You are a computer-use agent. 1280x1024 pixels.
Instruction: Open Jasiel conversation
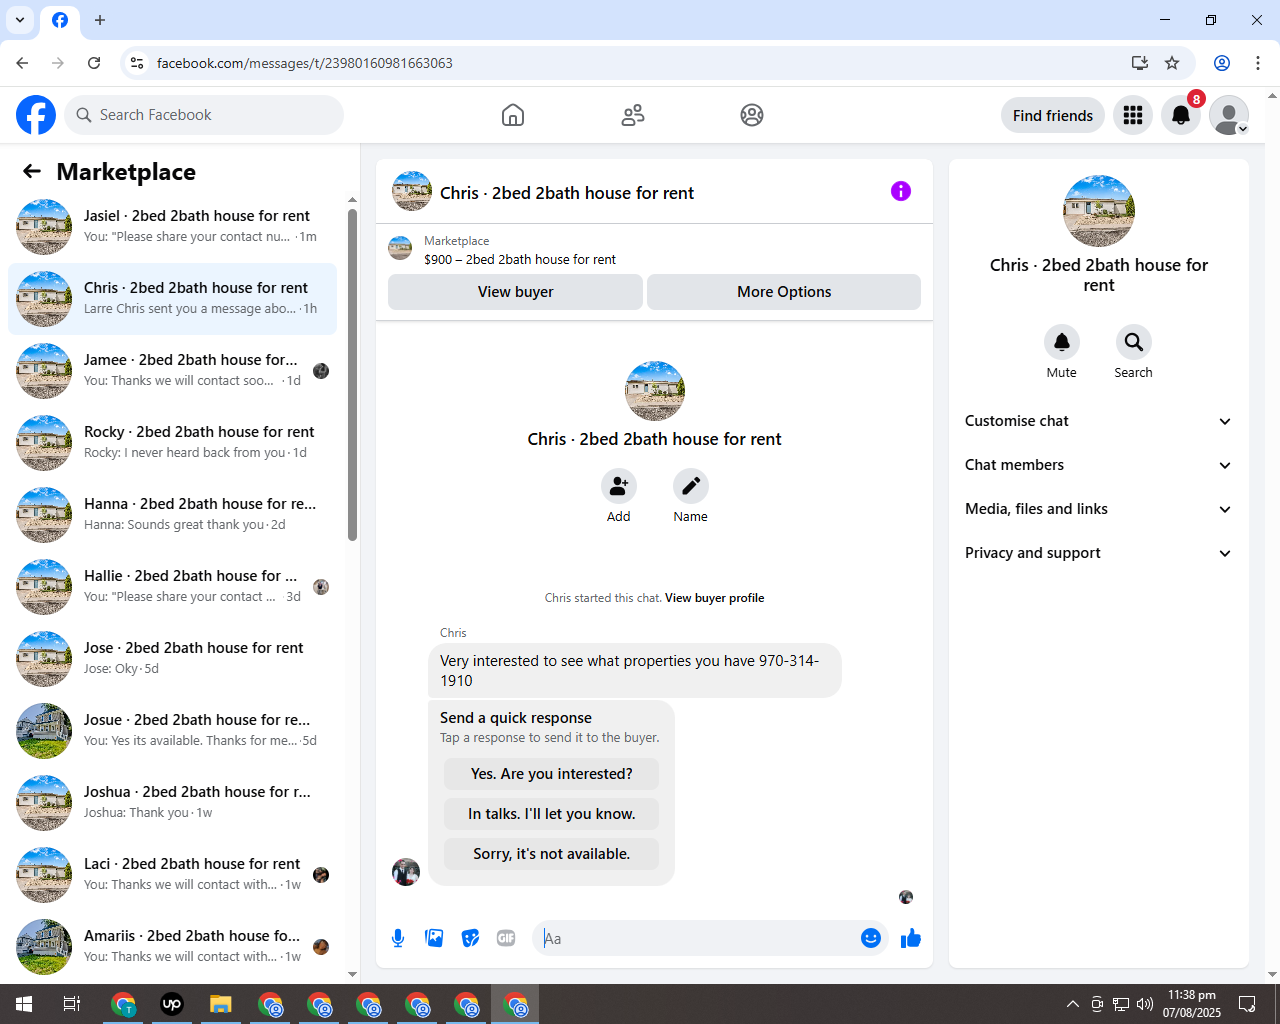tap(172, 227)
